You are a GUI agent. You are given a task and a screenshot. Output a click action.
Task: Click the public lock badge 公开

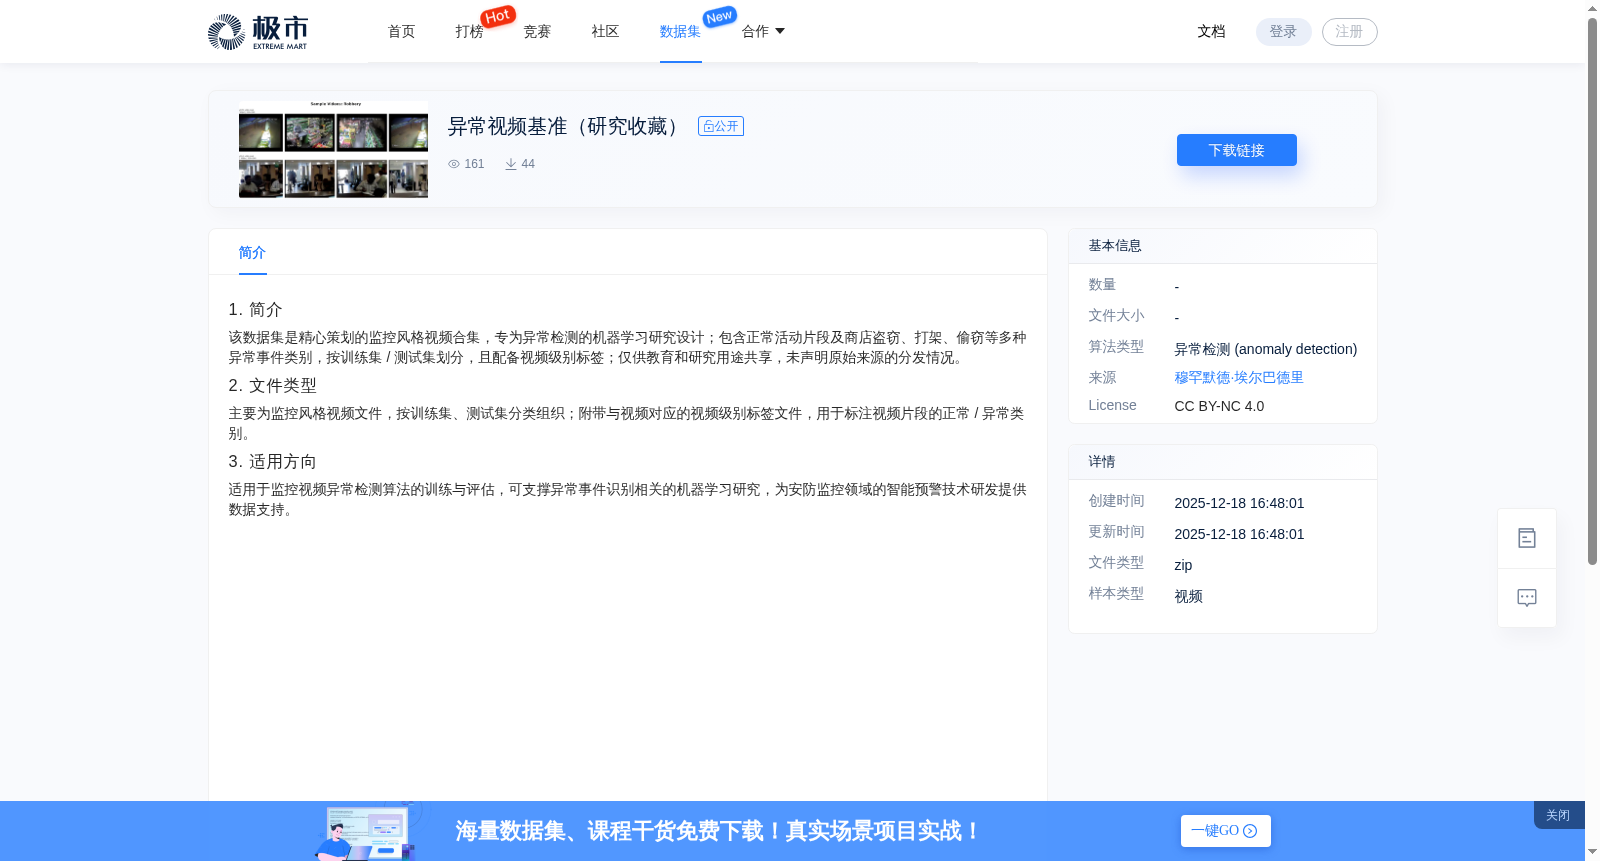point(721,126)
